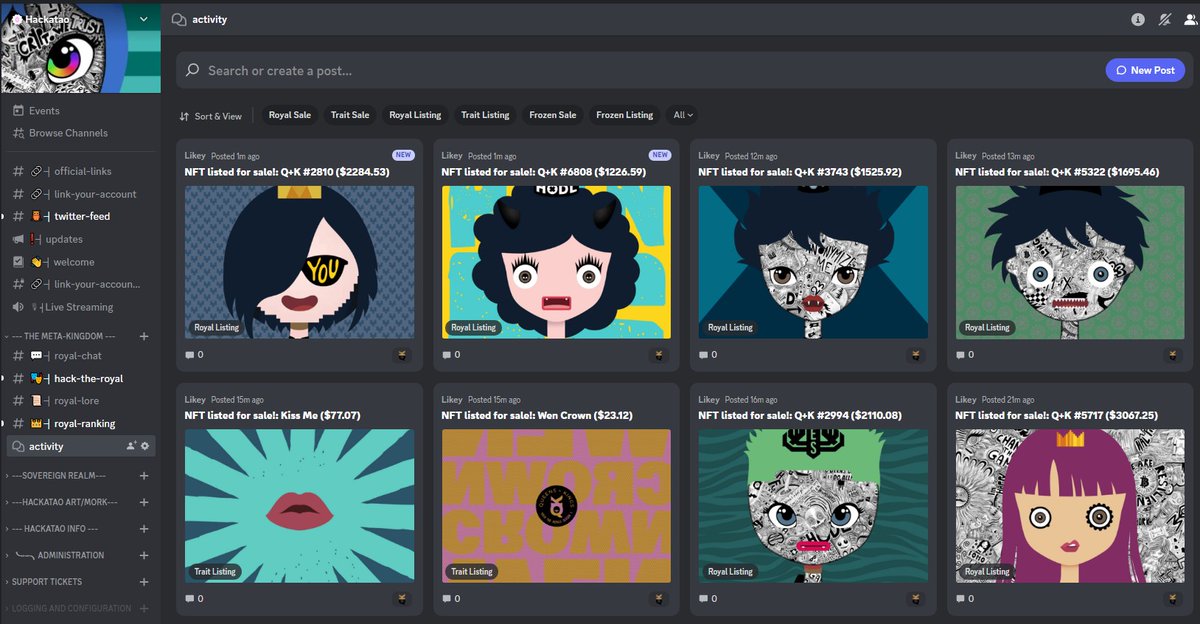
Task: Click the Search or create a post field
Action: coord(640,70)
